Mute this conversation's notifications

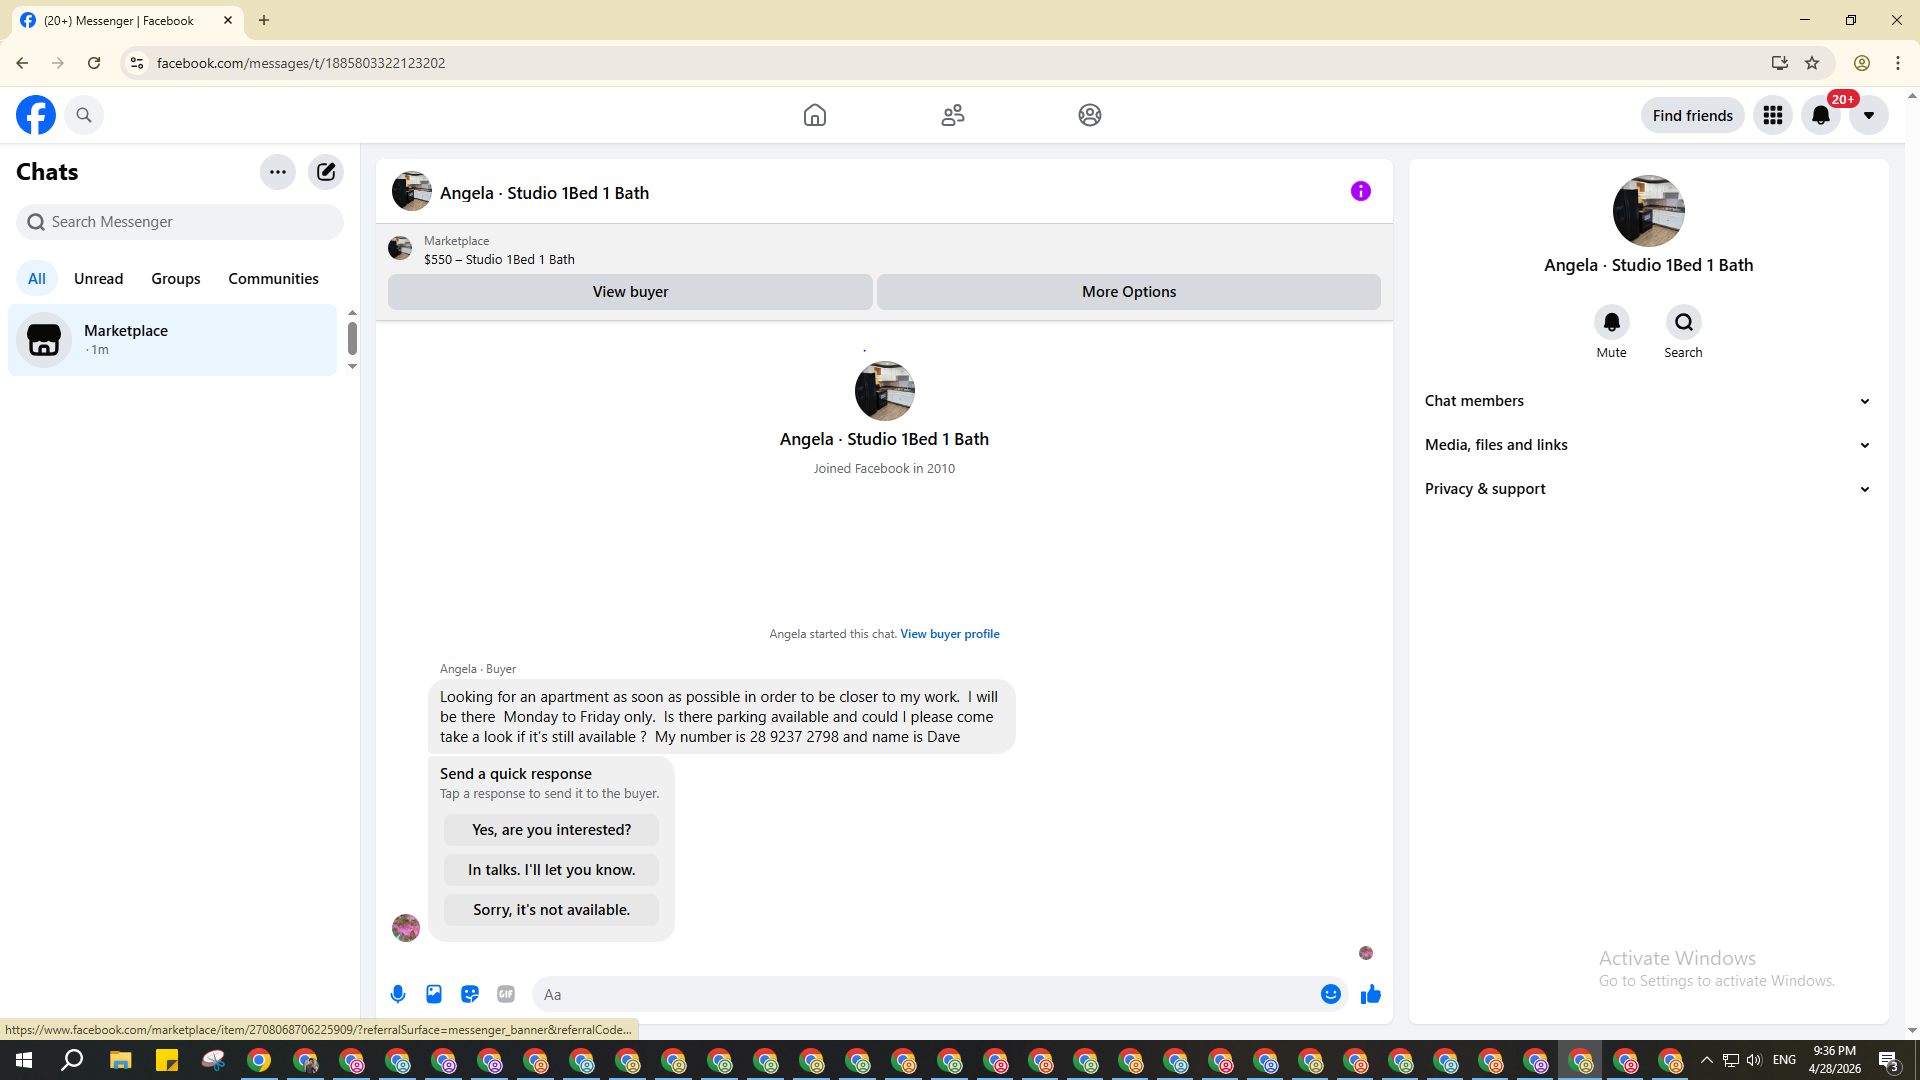tap(1611, 322)
